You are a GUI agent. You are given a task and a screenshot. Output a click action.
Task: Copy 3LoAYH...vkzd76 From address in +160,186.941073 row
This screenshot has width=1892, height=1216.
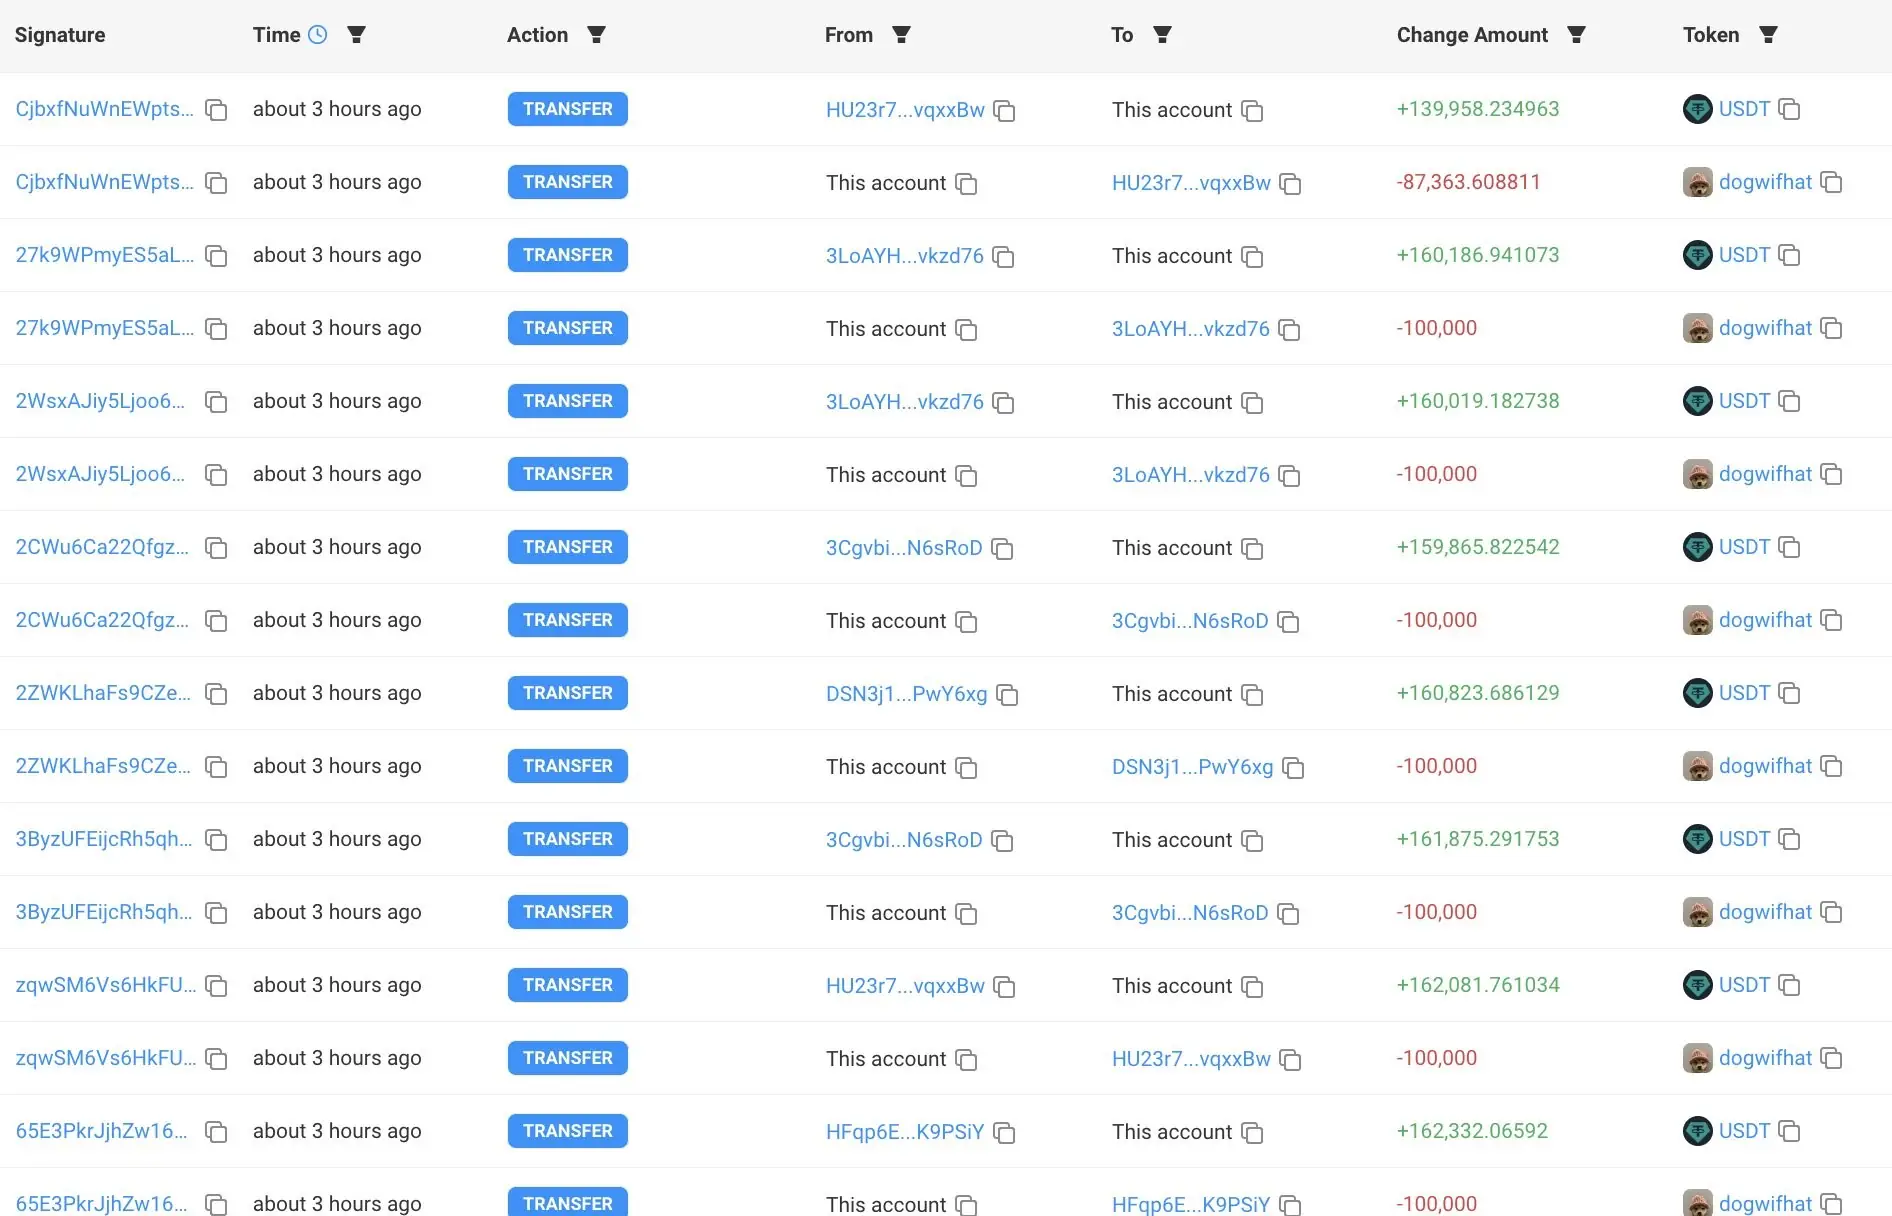tap(1003, 257)
